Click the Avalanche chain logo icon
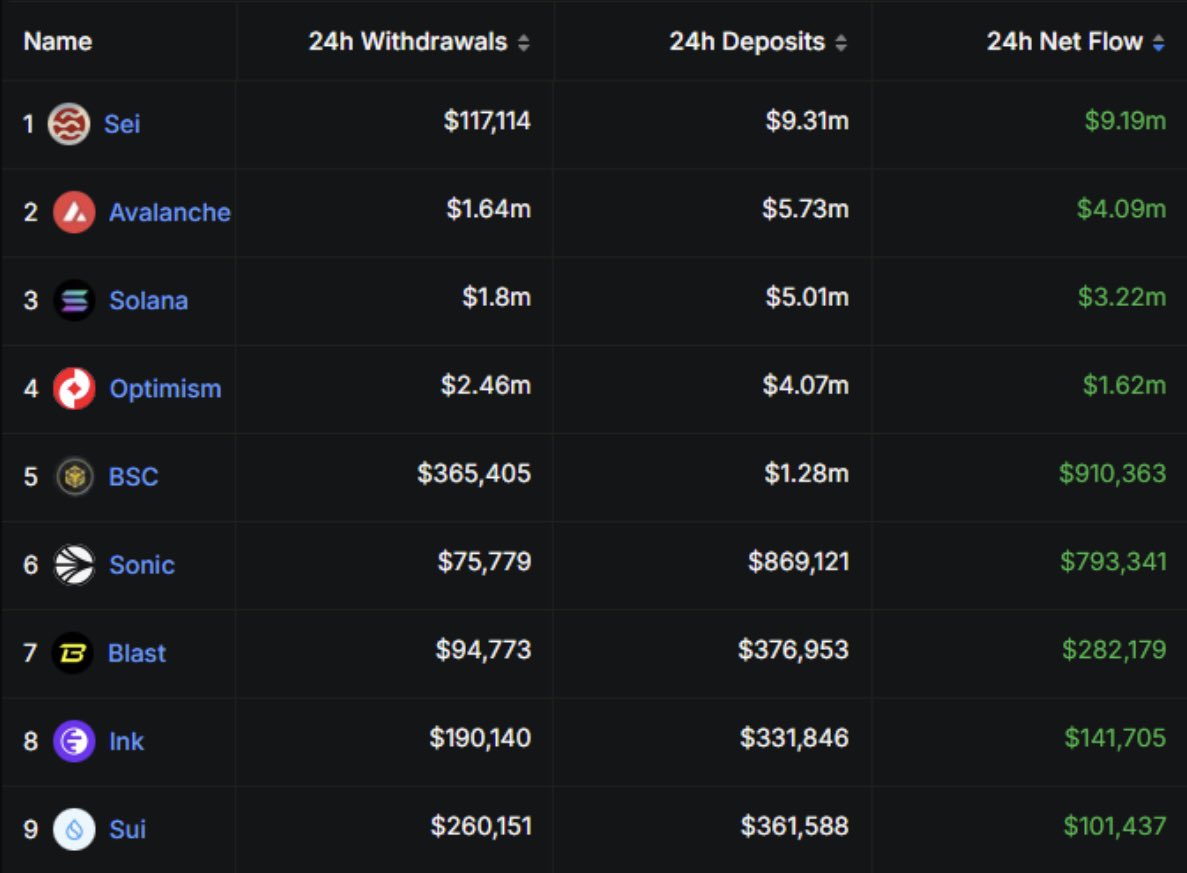1187x873 pixels. click(74, 212)
